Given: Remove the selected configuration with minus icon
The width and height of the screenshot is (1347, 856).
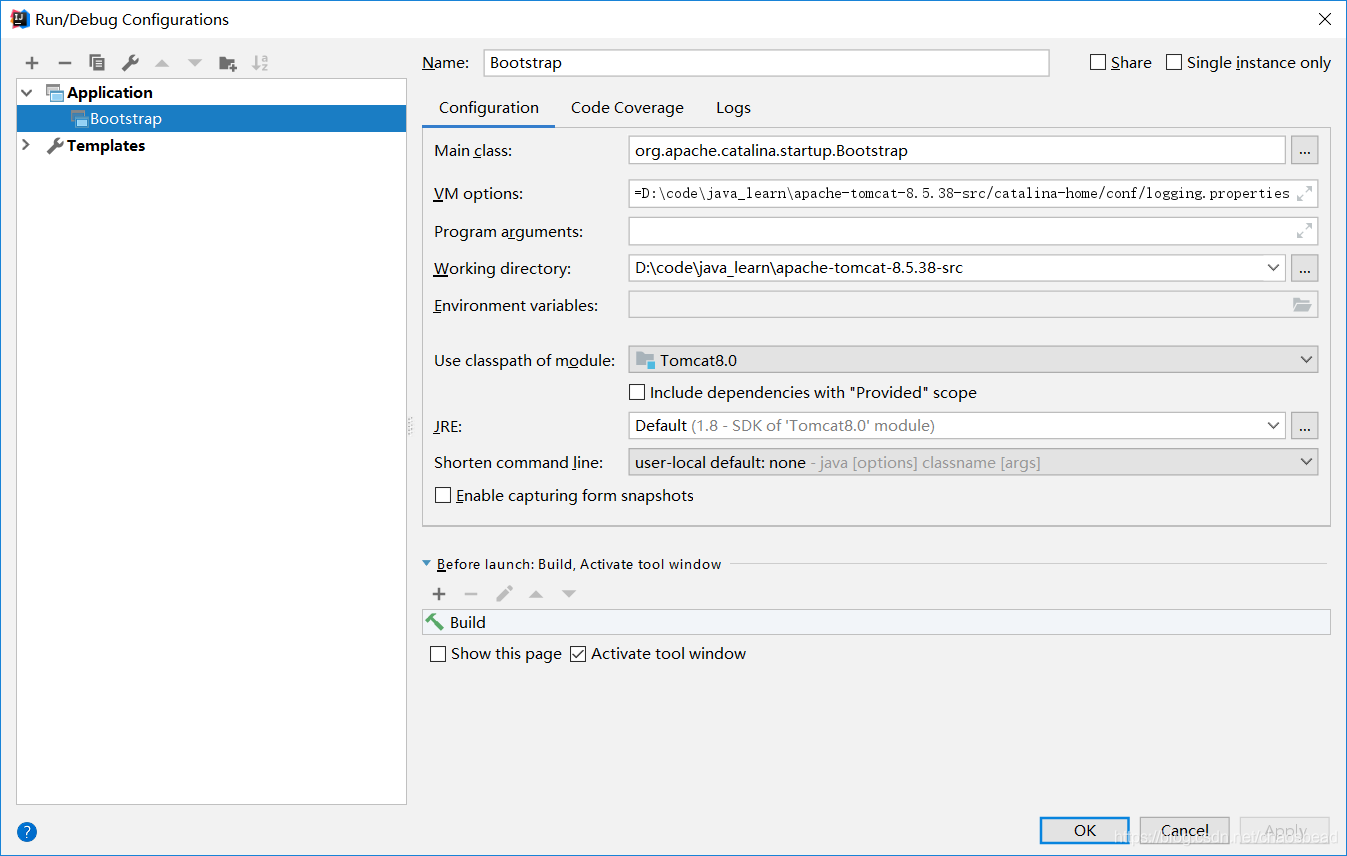Looking at the screenshot, I should (x=64, y=63).
